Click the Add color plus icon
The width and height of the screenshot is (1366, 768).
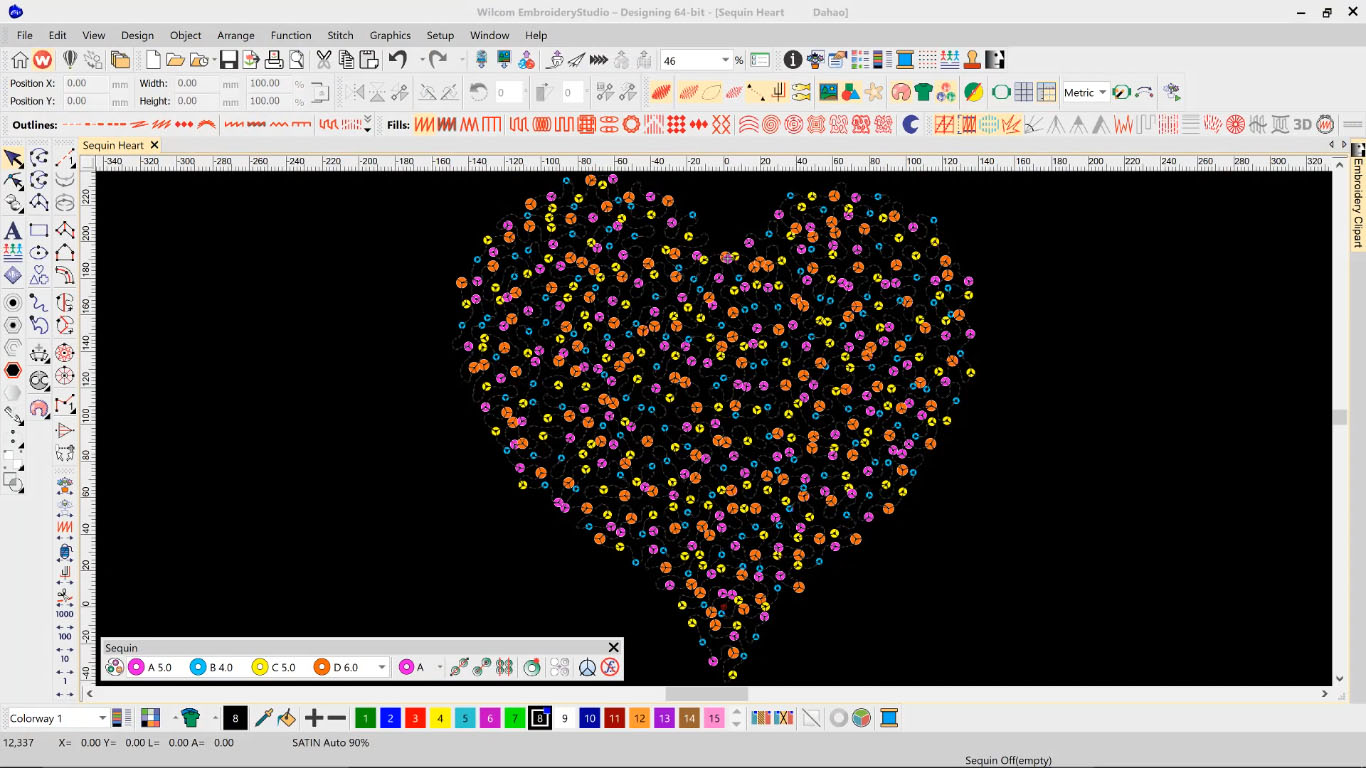click(313, 718)
